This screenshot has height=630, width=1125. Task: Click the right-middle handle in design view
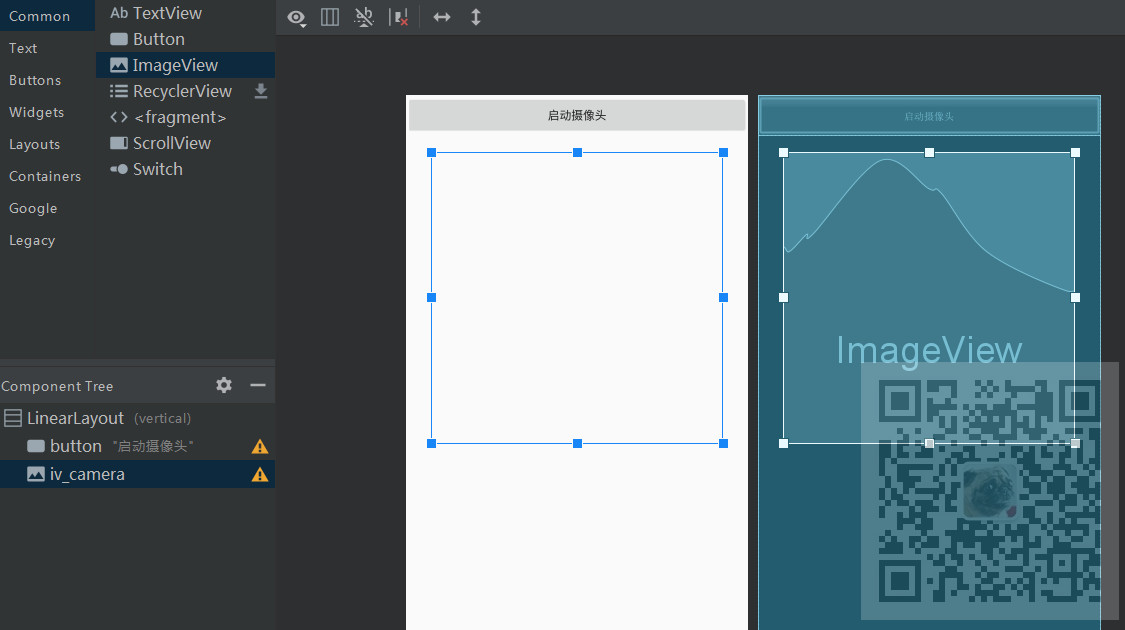(x=723, y=297)
